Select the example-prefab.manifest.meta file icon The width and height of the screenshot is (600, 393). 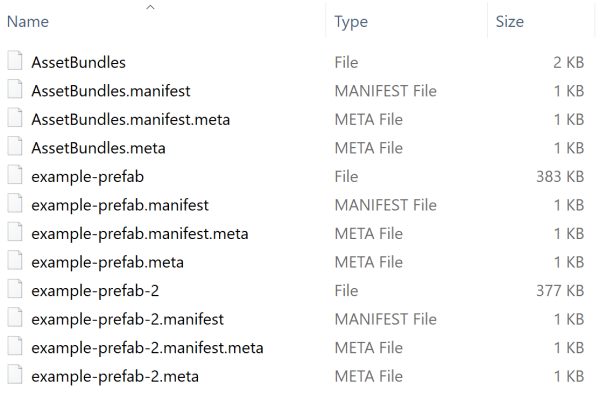15,232
